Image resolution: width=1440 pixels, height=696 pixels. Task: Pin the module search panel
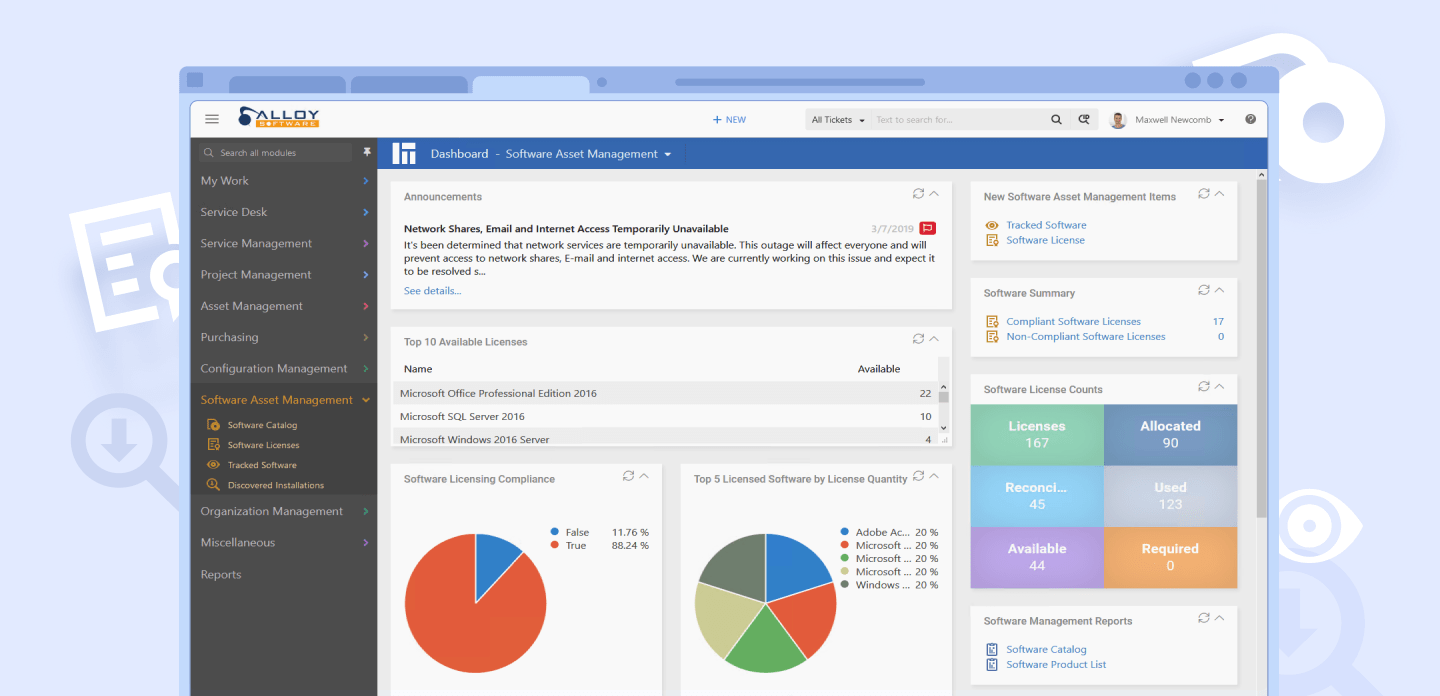[x=367, y=151]
